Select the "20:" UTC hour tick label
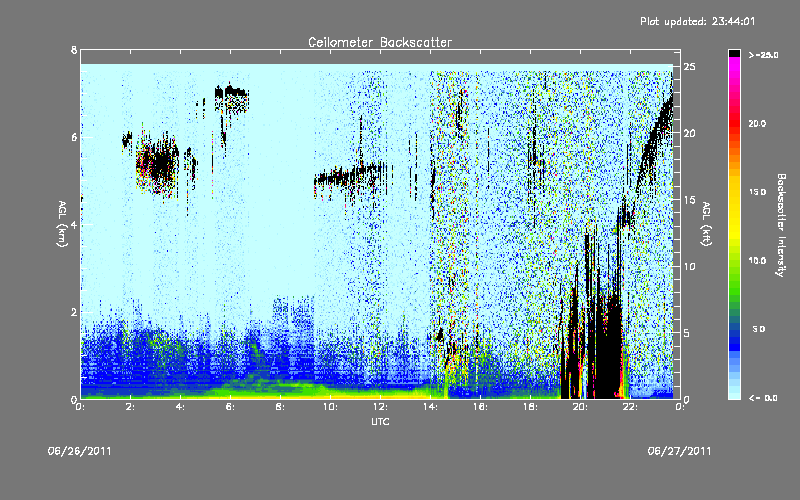This screenshot has width=800, height=500. click(580, 407)
